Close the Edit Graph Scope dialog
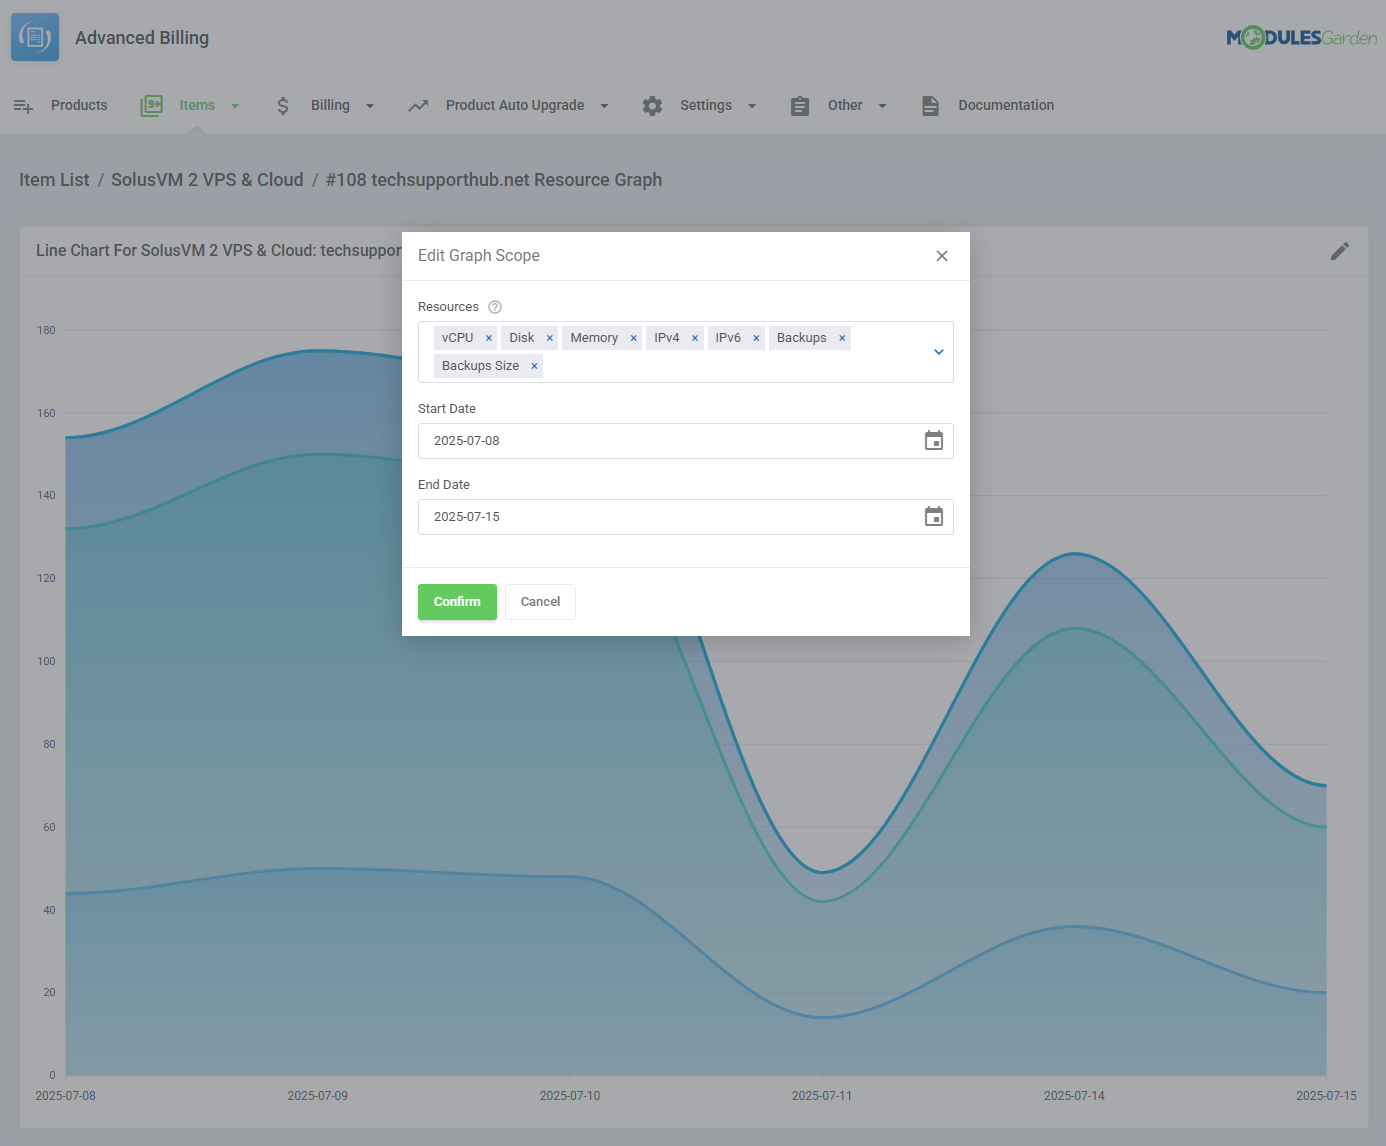This screenshot has height=1146, width=1386. (941, 256)
